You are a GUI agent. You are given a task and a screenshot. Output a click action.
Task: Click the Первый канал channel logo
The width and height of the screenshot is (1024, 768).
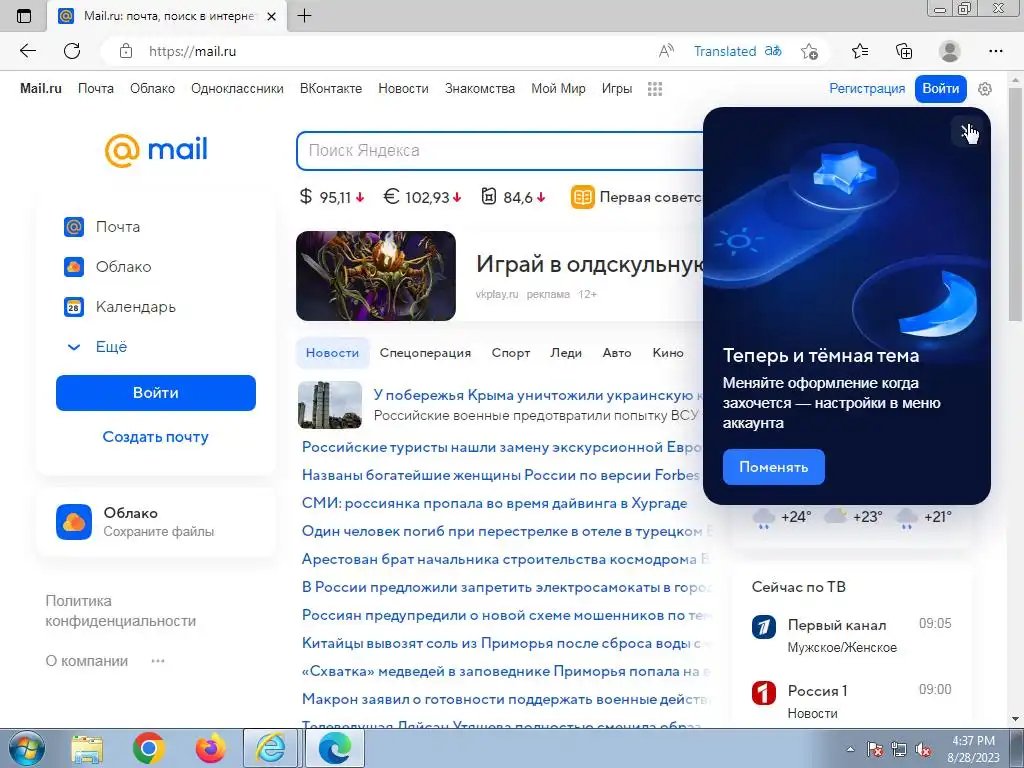pyautogui.click(x=763, y=626)
